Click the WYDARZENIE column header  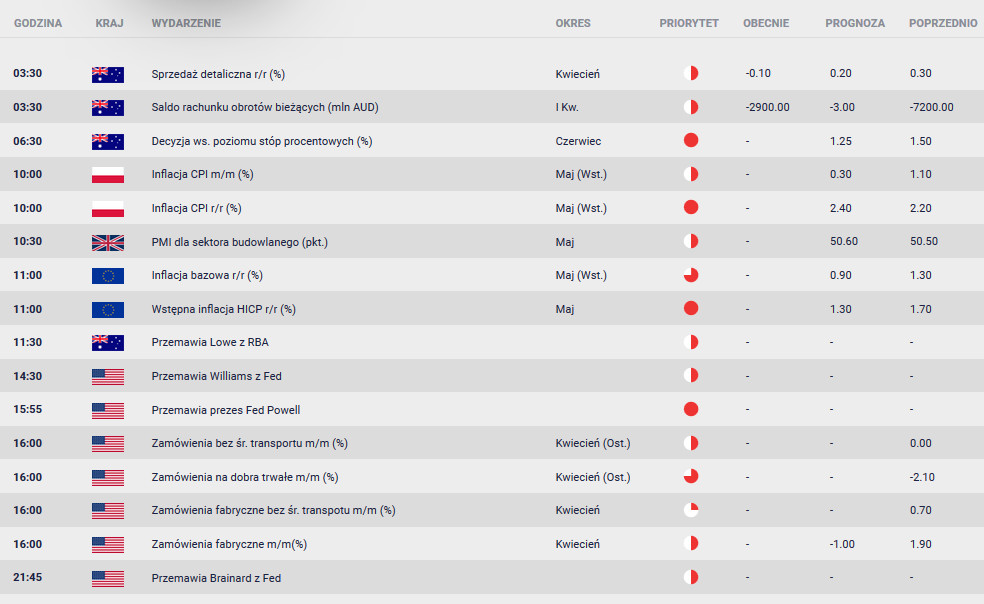pyautogui.click(x=186, y=23)
